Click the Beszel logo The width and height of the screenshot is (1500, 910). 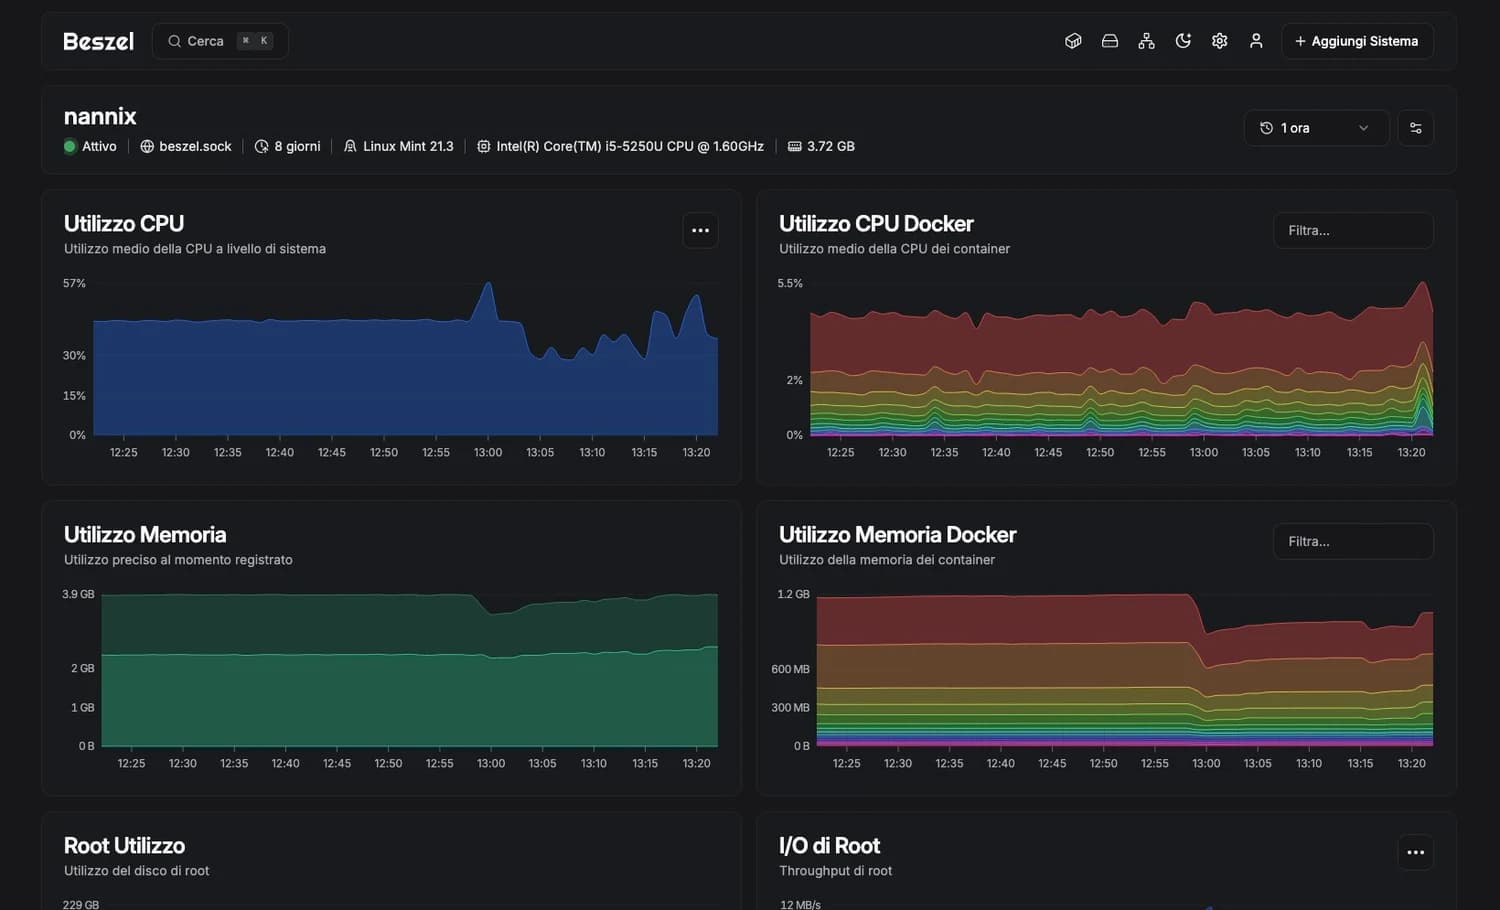98,41
